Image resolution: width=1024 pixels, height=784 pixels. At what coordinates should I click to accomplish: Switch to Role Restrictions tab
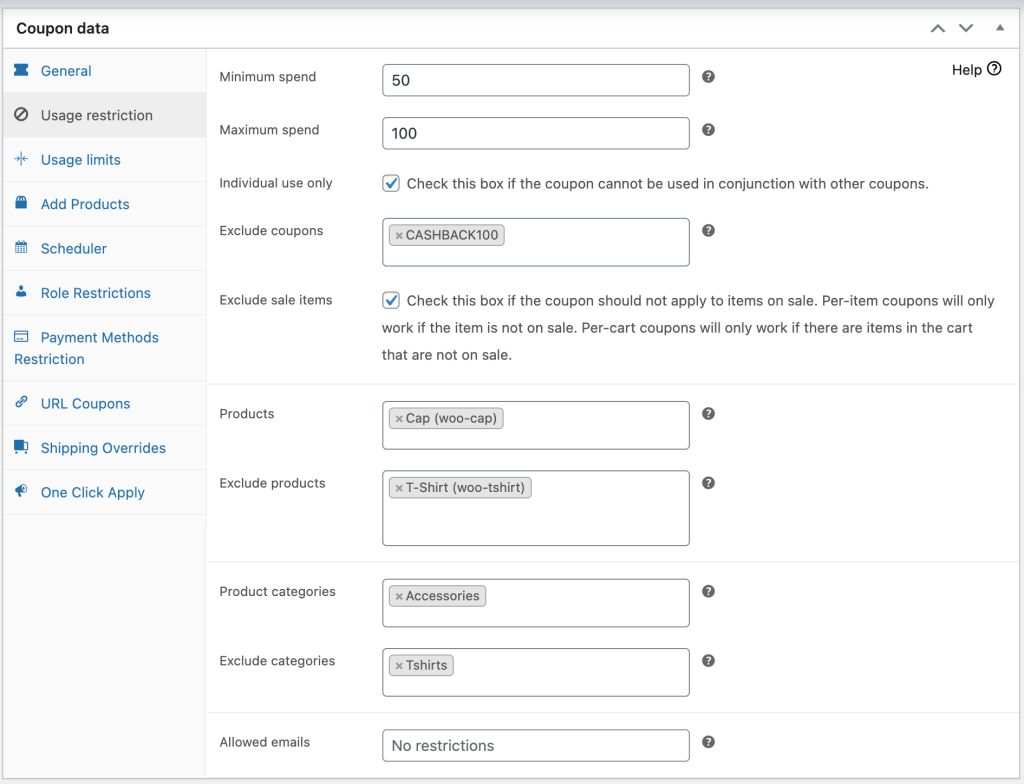tap(95, 293)
